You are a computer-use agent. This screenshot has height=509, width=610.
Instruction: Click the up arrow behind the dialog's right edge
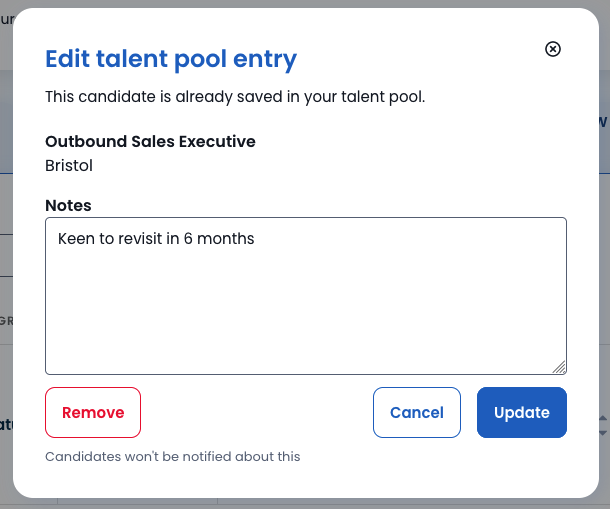click(603, 418)
